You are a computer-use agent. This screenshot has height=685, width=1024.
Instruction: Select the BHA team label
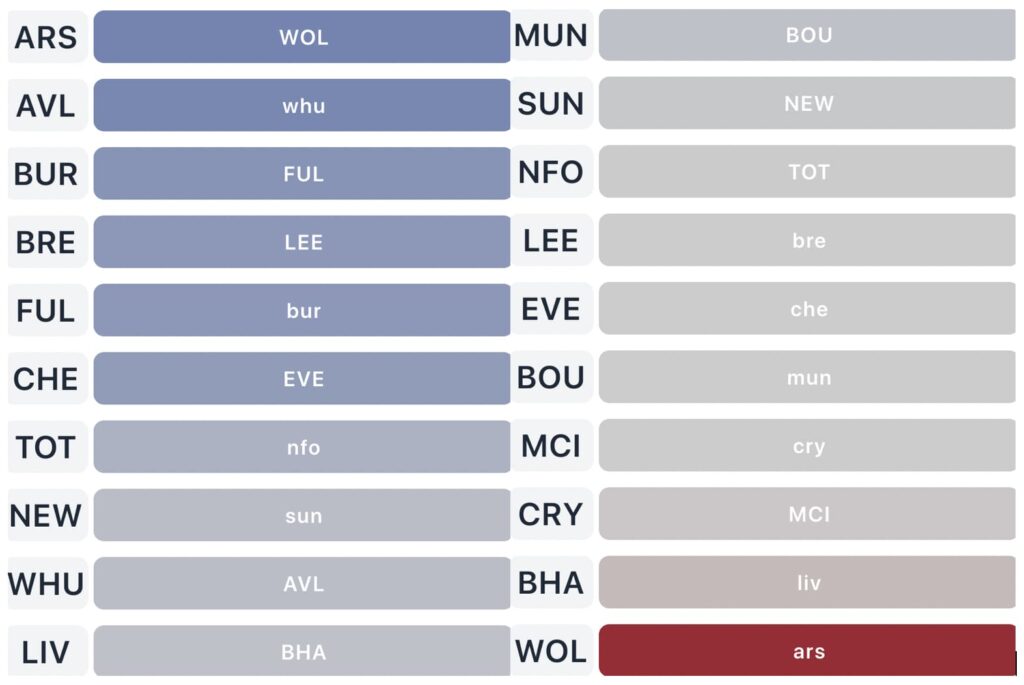(551, 582)
